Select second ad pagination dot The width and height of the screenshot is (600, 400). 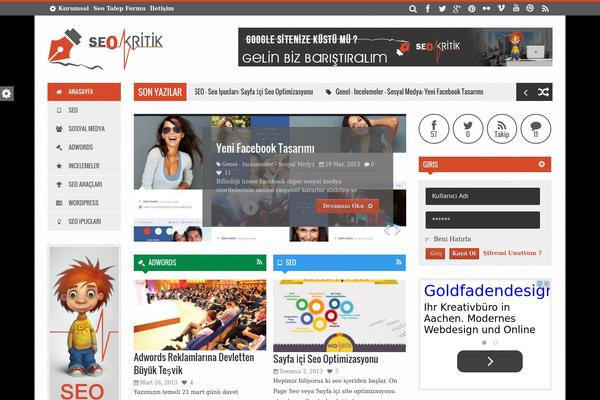click(x=495, y=343)
